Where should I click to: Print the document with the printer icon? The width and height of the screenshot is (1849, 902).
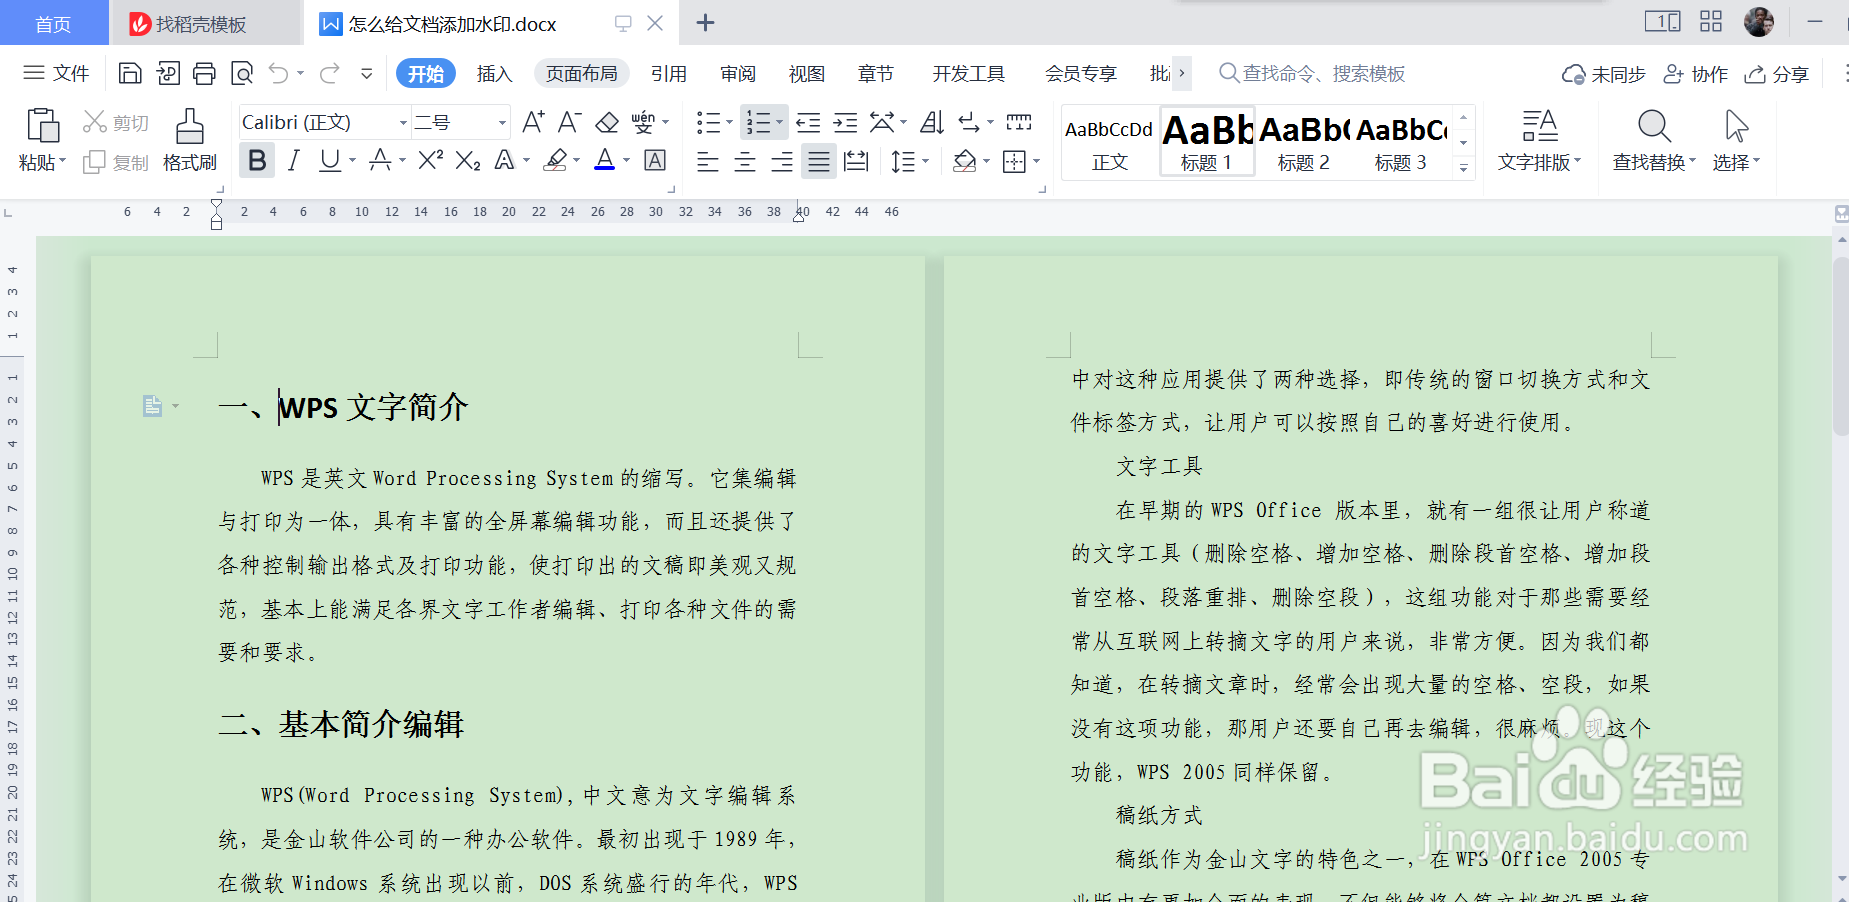(x=204, y=73)
